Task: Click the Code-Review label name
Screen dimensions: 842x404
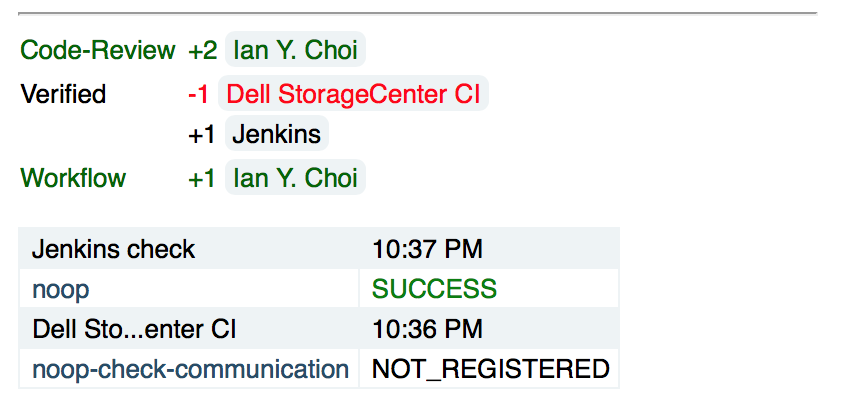Action: [x=98, y=49]
